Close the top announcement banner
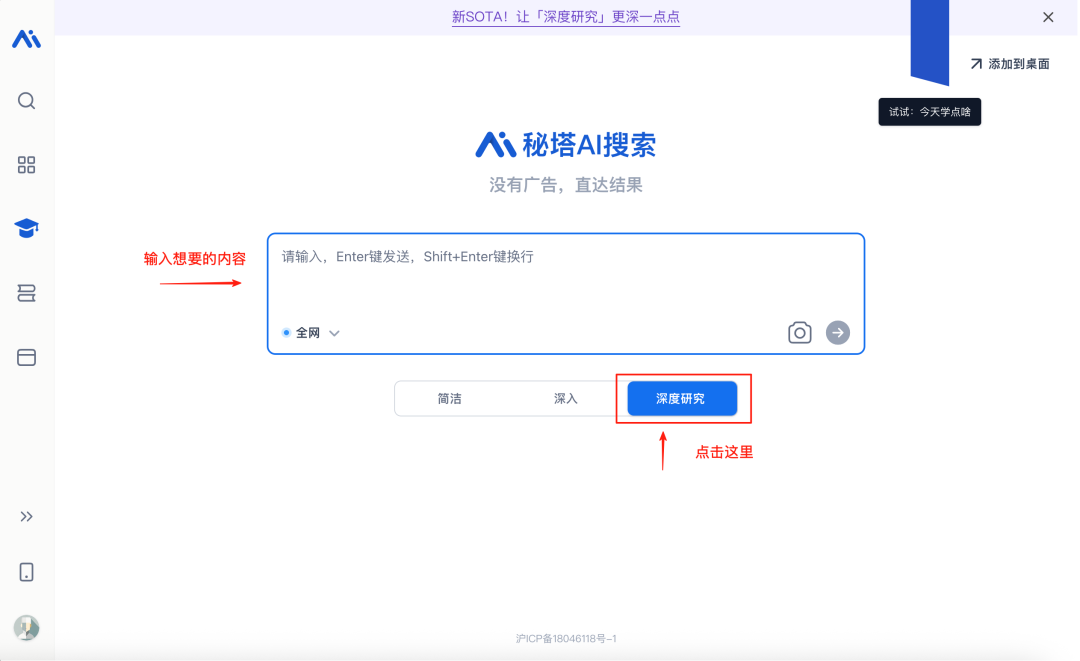 (1048, 17)
